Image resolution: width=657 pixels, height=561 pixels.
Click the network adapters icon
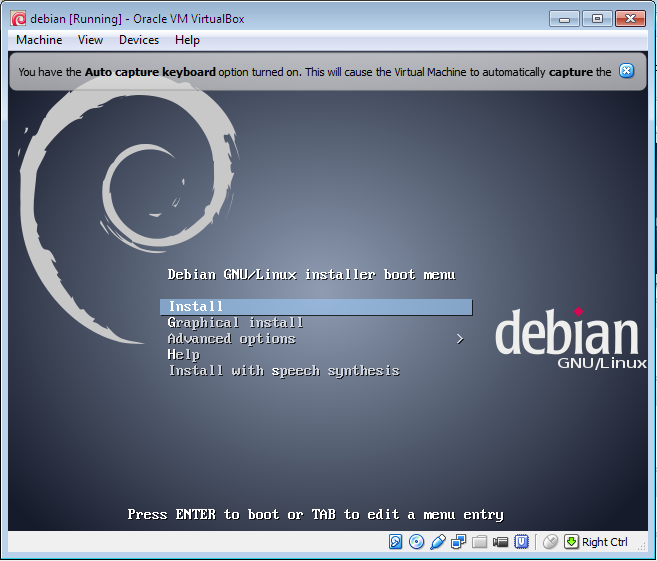[x=458, y=542]
